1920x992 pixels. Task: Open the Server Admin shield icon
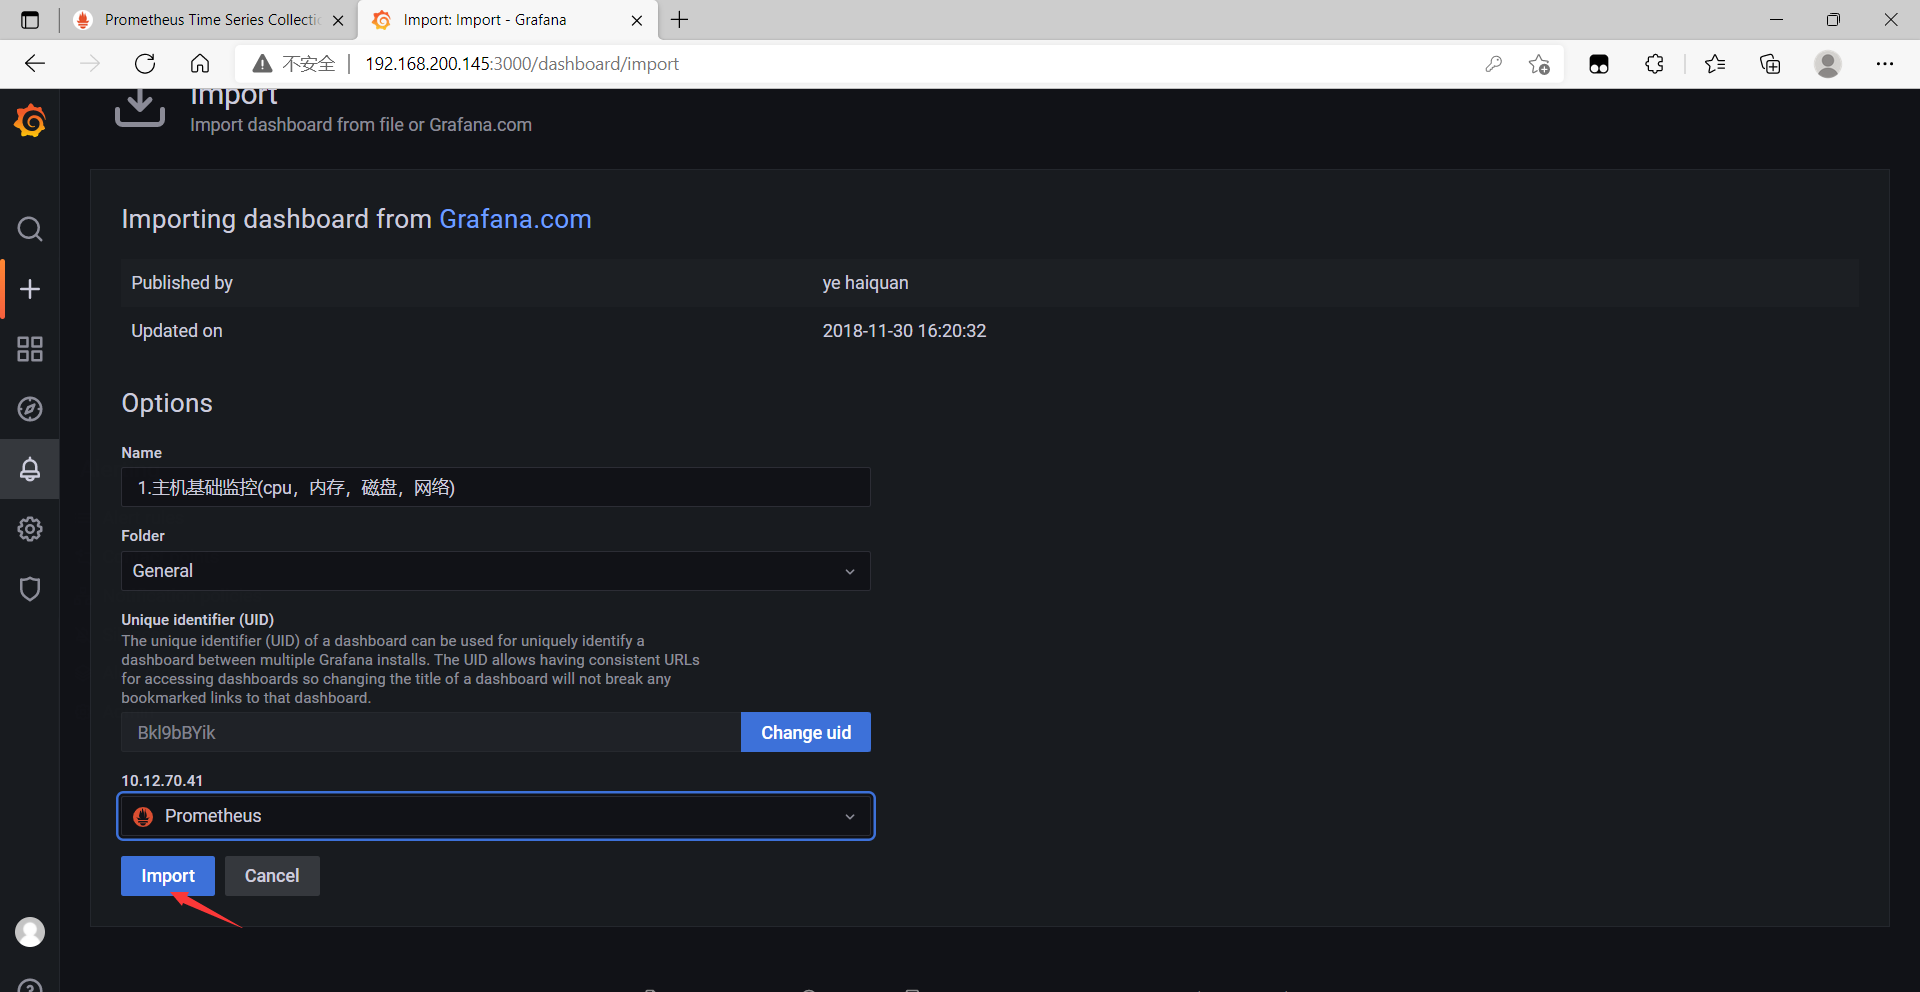point(30,589)
